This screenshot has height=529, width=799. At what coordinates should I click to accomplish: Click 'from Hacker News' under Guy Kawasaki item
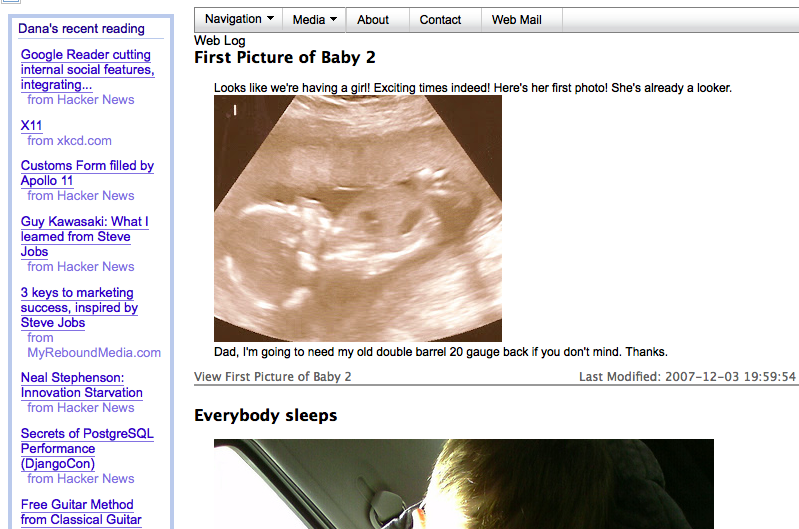point(81,267)
